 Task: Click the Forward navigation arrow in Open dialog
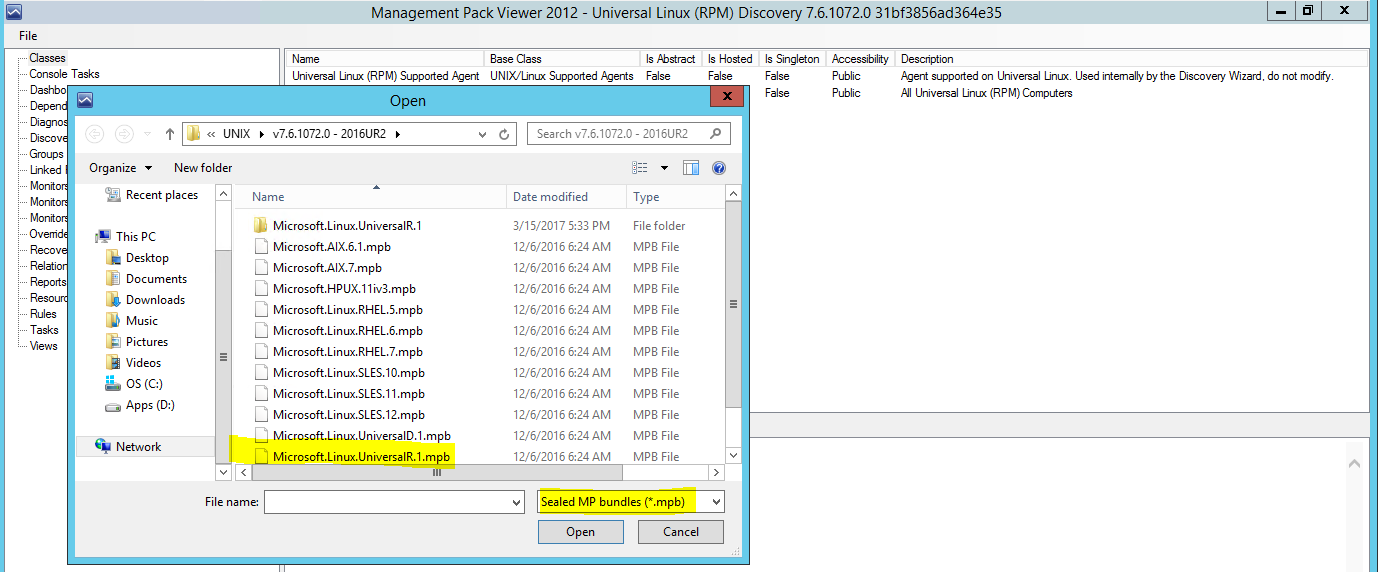[x=124, y=133]
